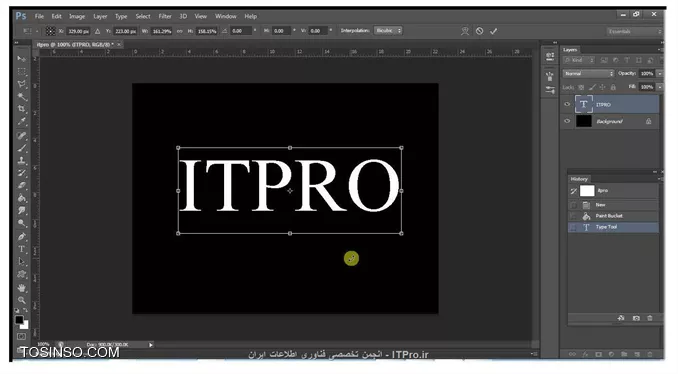The height and width of the screenshot is (374, 678).
Task: Select the Horizontal Type tool in toolbox
Action: point(22,249)
